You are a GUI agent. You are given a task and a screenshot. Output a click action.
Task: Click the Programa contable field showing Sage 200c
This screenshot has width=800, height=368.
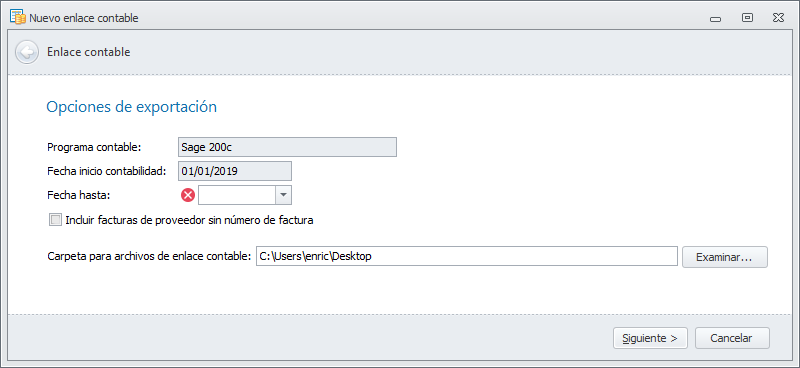point(287,147)
